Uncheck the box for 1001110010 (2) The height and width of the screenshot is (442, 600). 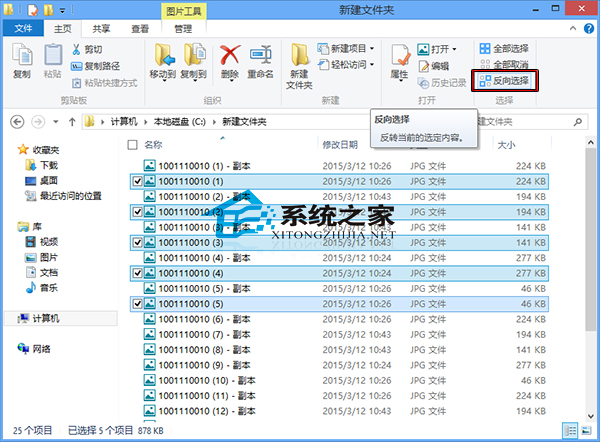point(137,212)
